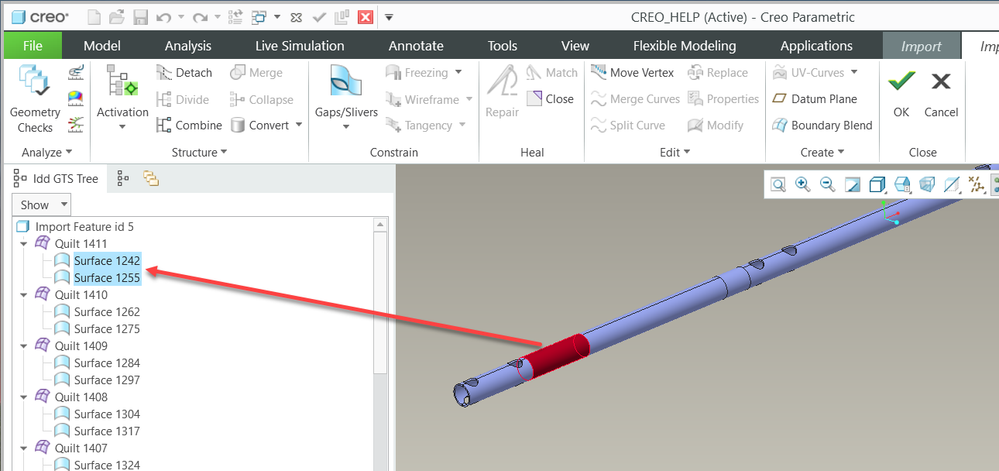Open the Convert dropdown arrow

point(299,125)
